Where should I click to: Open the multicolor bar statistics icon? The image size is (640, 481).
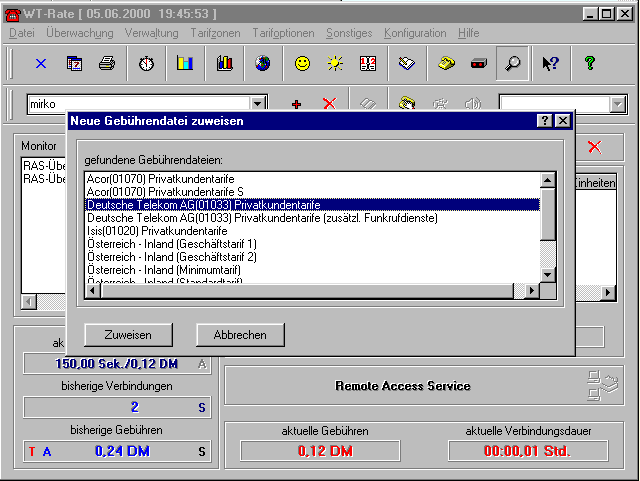224,63
